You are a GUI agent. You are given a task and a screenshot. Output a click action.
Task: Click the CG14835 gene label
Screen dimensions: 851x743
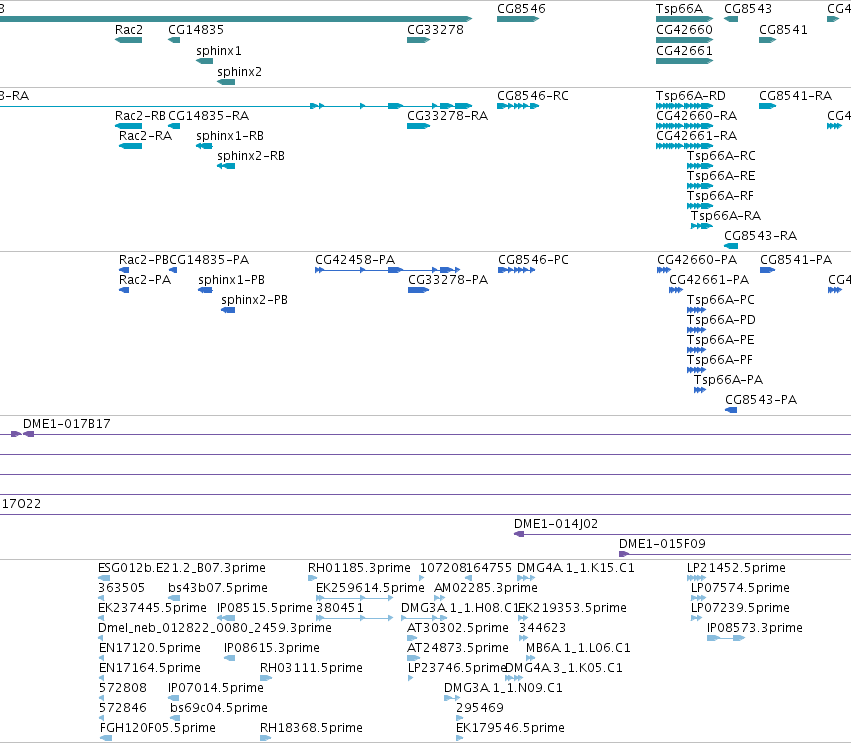[x=196, y=30]
